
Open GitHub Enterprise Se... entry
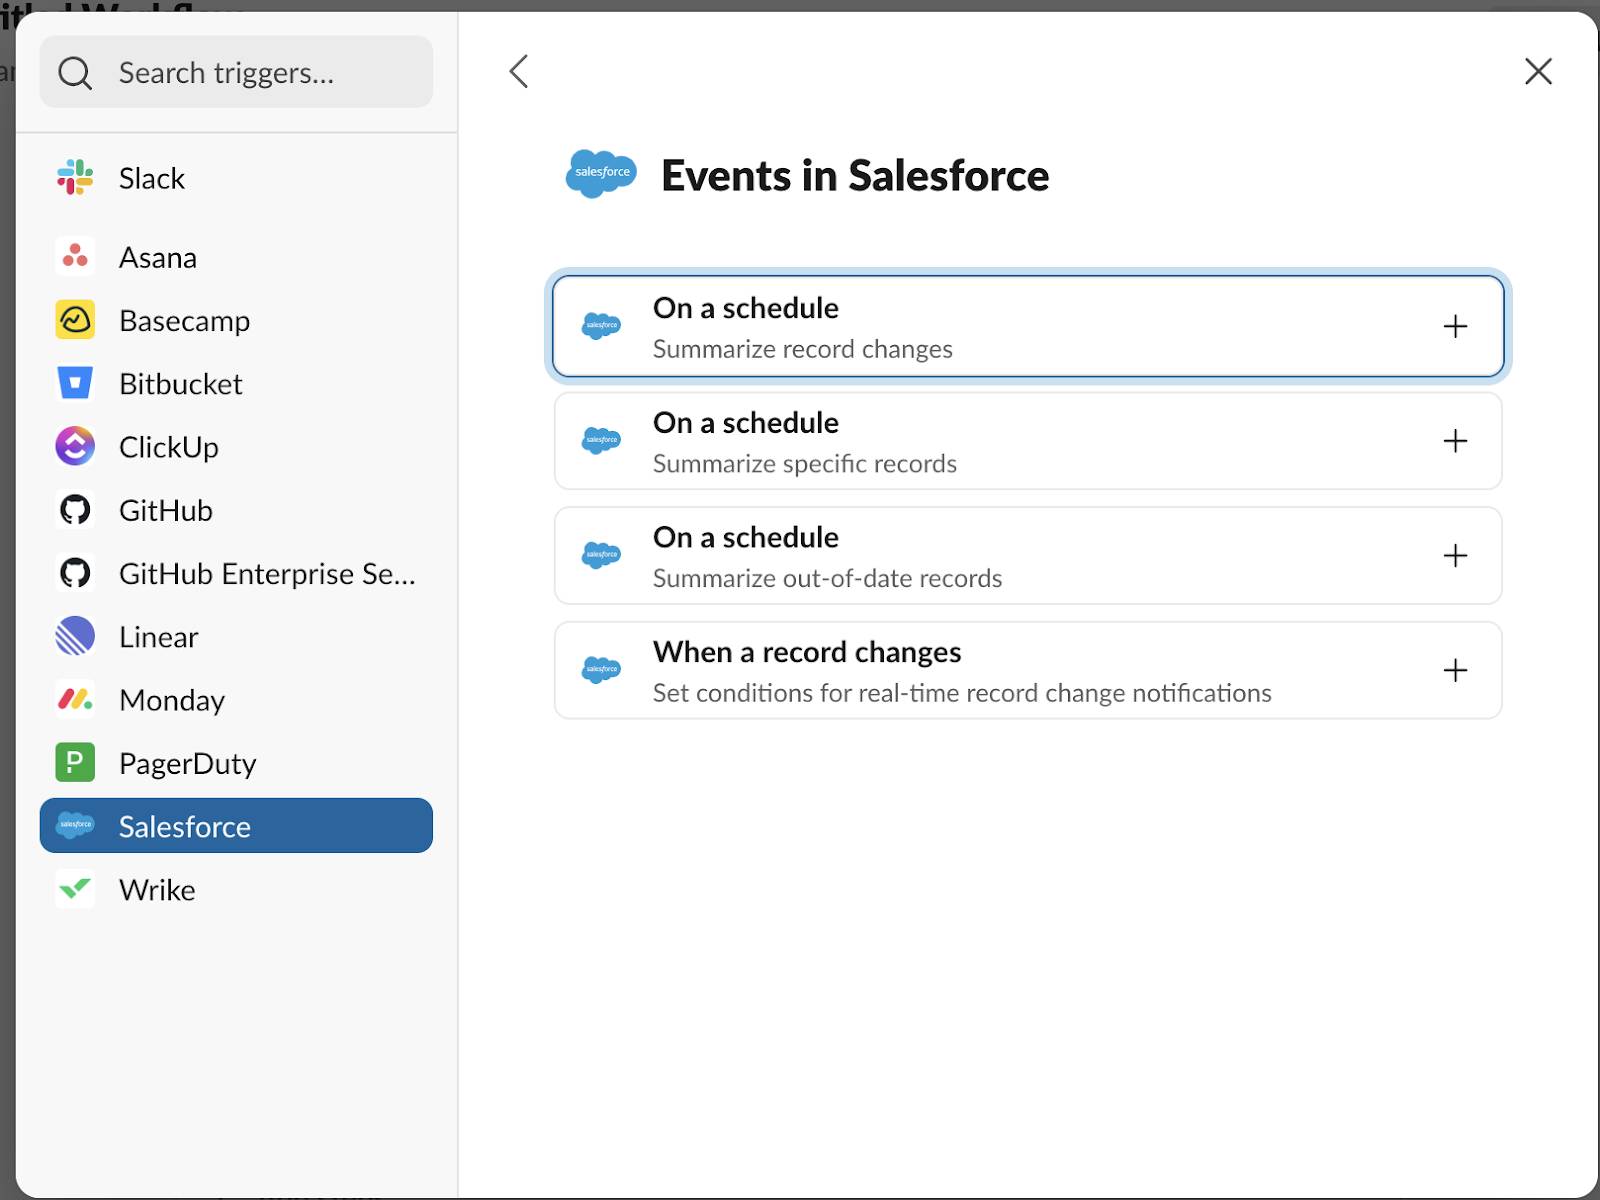click(236, 573)
